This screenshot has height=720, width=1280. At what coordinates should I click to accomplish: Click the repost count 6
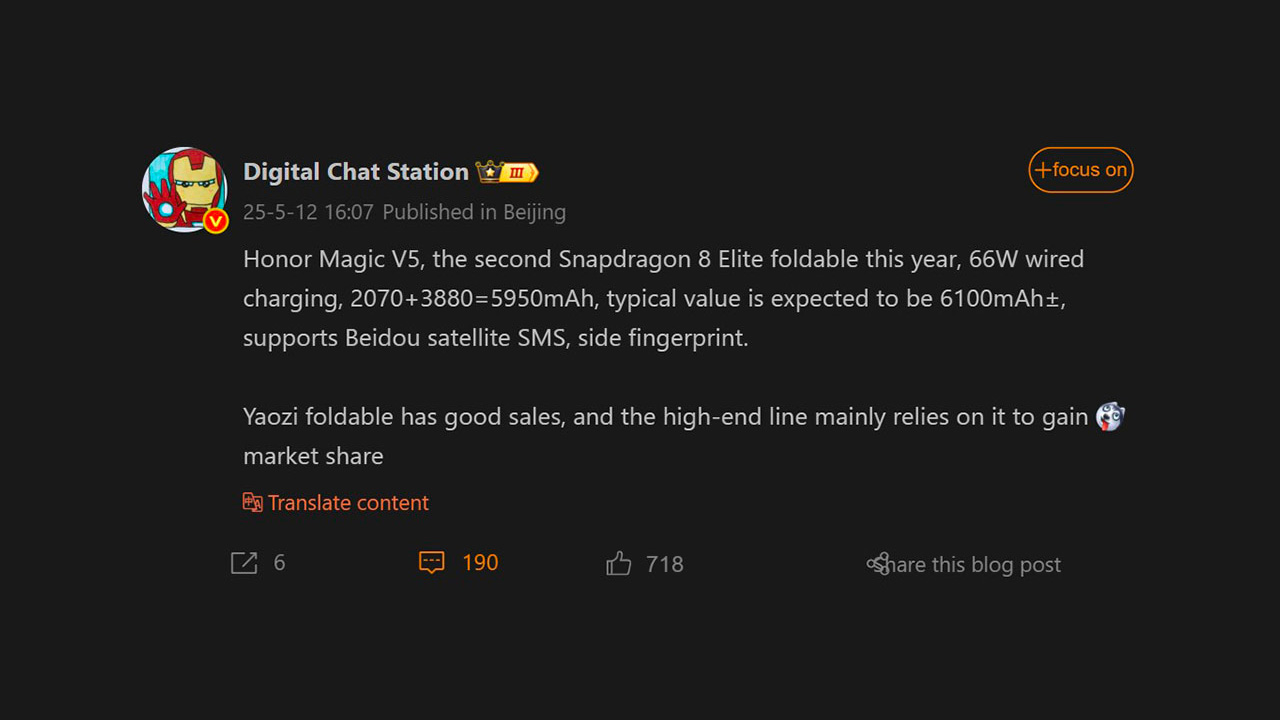click(x=280, y=563)
